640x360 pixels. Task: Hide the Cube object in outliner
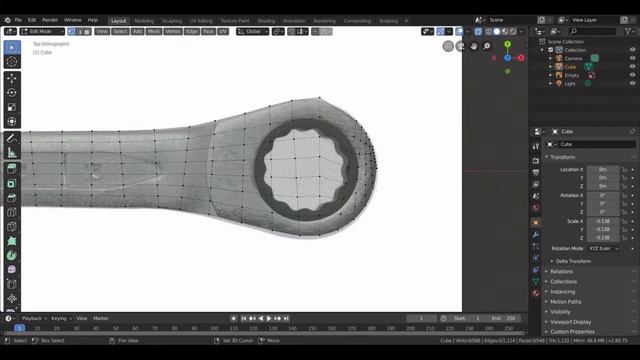click(x=632, y=67)
